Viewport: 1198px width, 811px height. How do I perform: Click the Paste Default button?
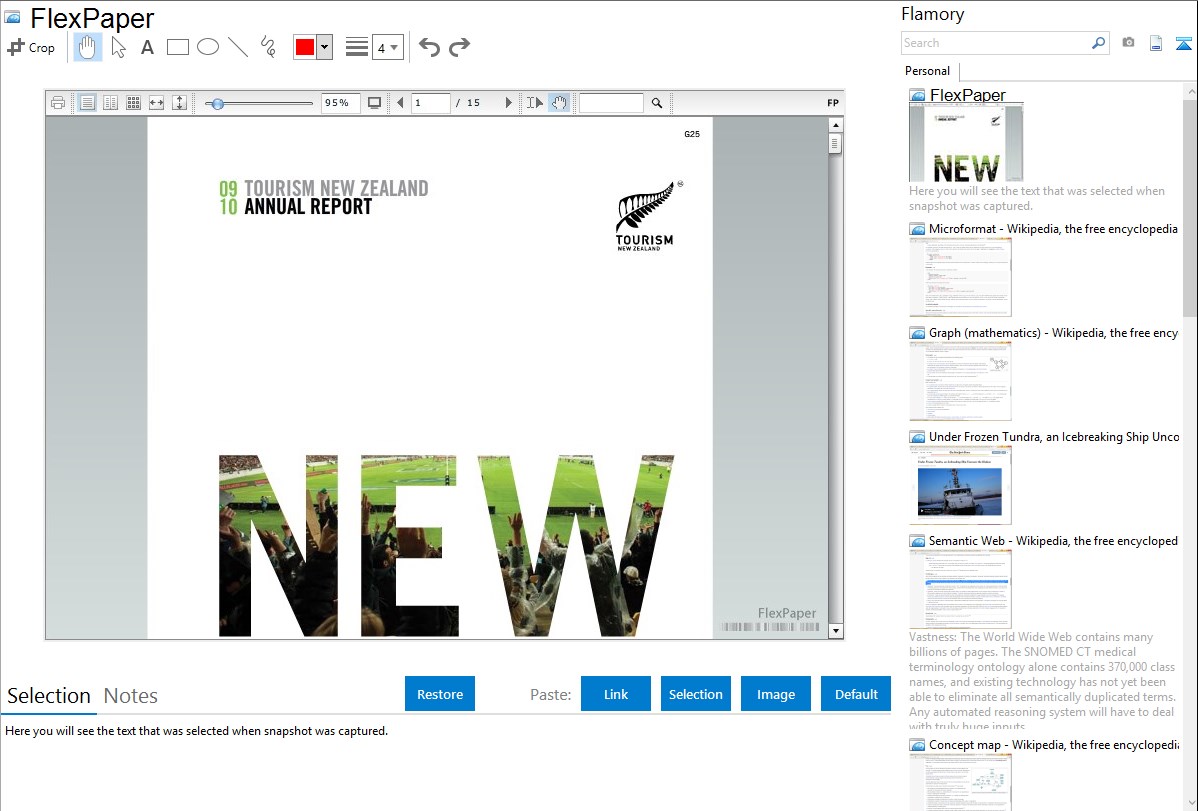point(856,694)
